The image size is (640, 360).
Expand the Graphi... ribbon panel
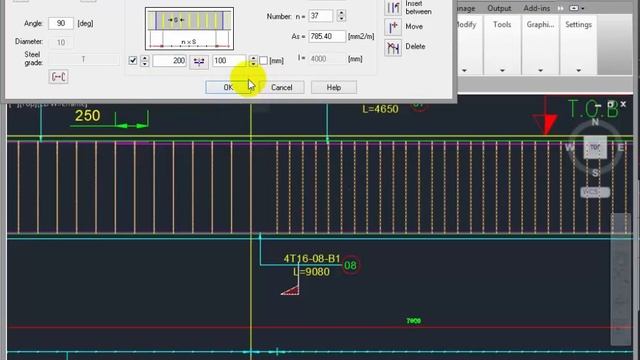pyautogui.click(x=540, y=71)
